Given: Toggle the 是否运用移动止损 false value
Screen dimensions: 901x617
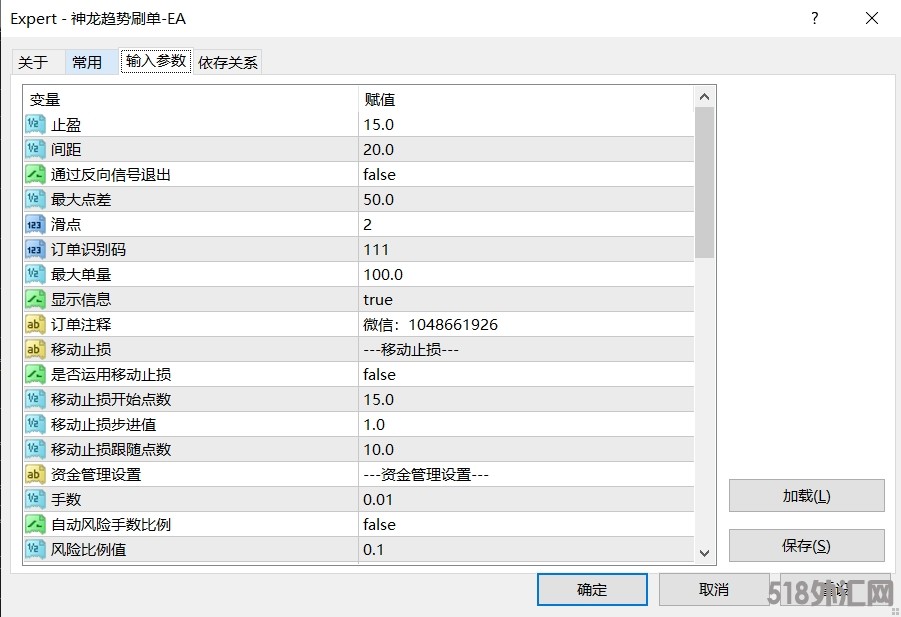Looking at the screenshot, I should 380,375.
